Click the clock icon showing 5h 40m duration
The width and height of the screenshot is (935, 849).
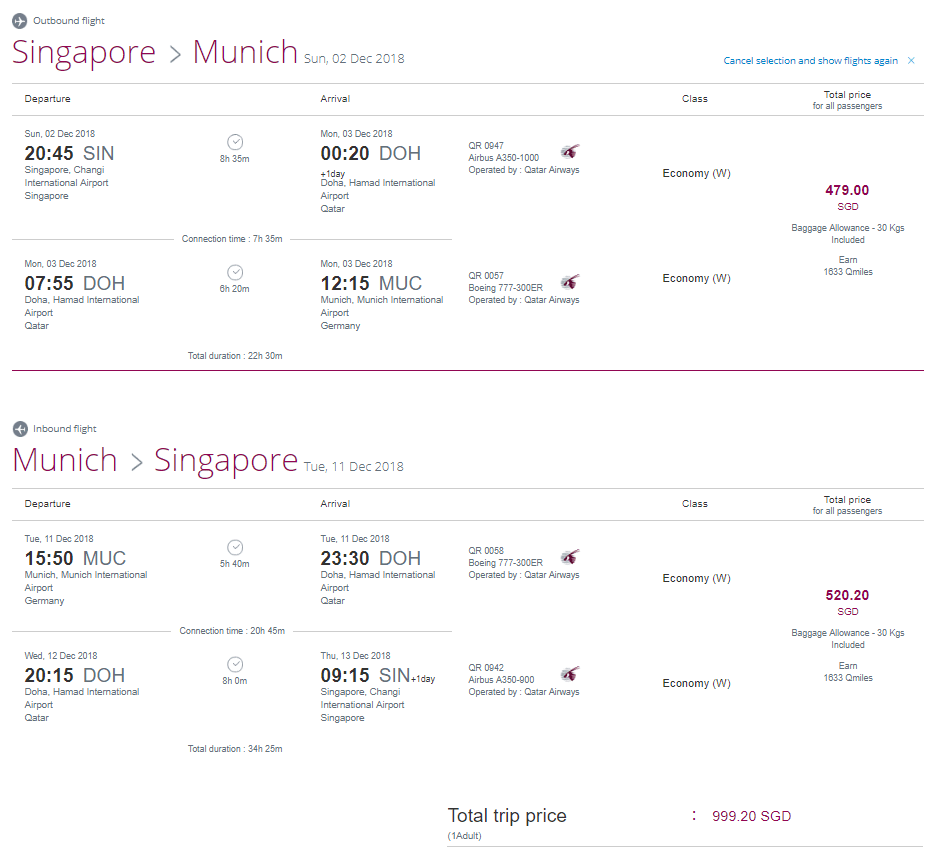click(x=234, y=547)
